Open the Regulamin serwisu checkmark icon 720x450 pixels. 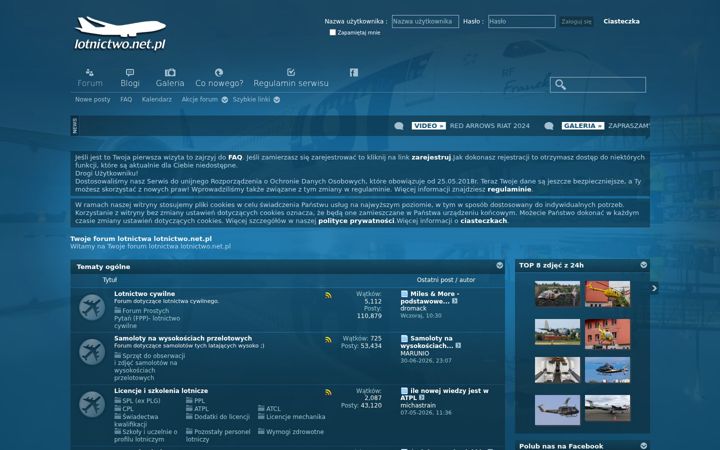point(291,72)
